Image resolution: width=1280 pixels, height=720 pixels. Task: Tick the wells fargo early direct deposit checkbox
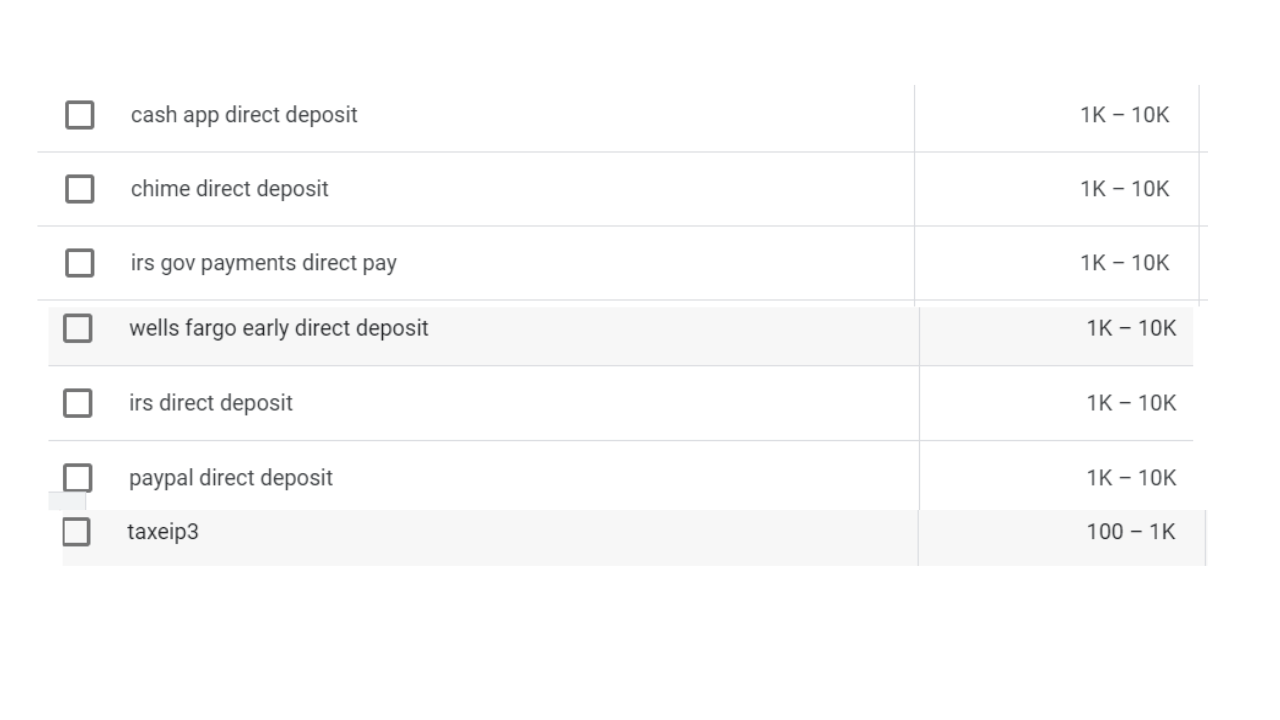point(78,328)
